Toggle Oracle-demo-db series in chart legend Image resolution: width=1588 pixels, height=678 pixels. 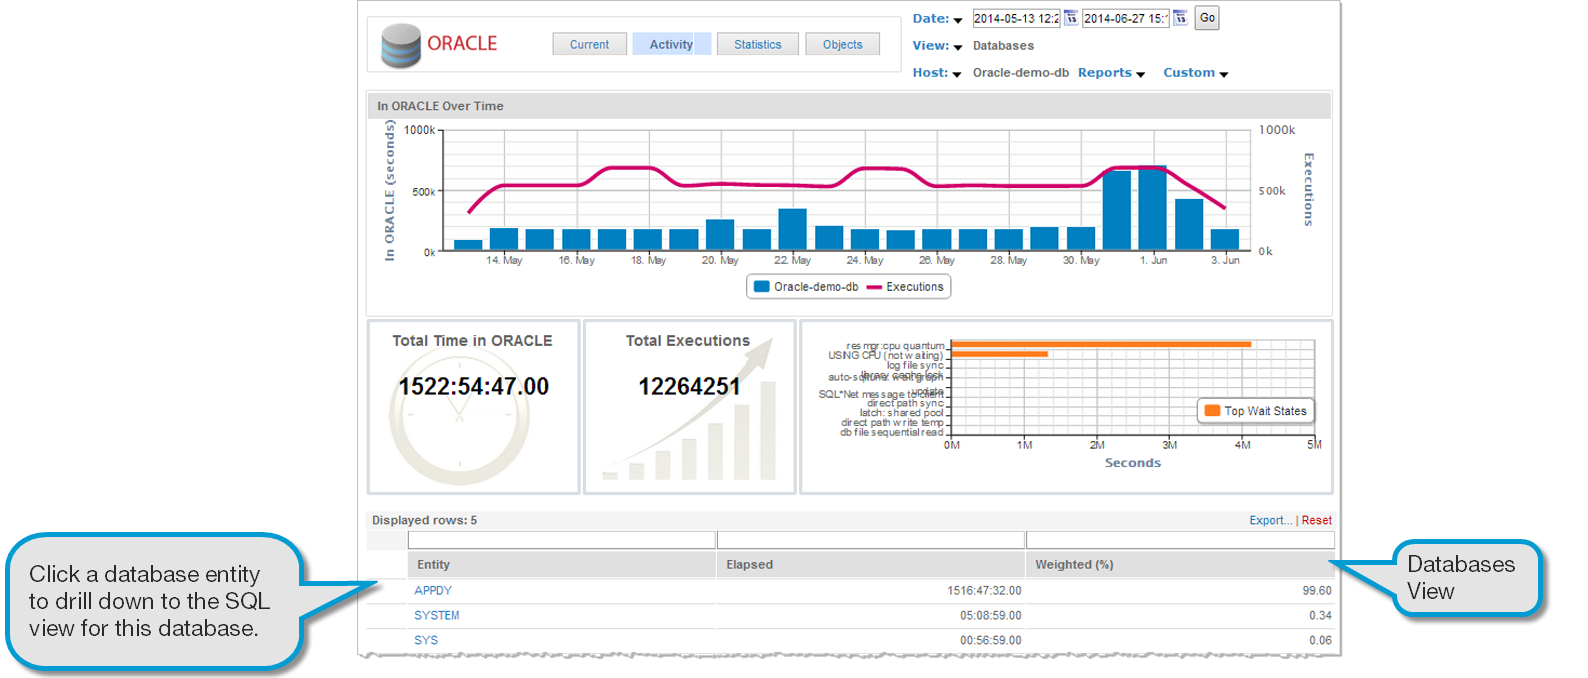(x=806, y=287)
